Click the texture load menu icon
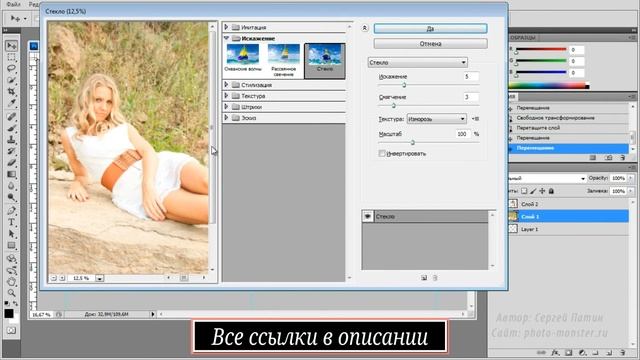Image resolution: width=640 pixels, height=360 pixels. point(475,119)
